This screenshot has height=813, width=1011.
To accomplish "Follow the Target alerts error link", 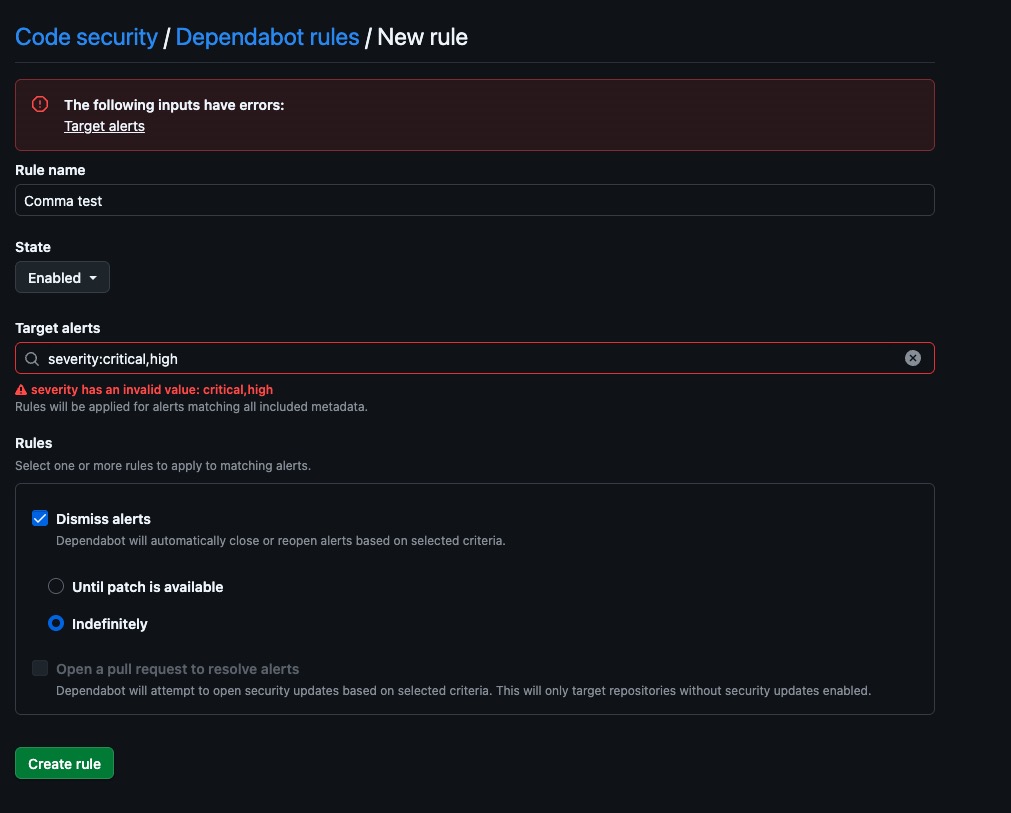I will pyautogui.click(x=104, y=126).
